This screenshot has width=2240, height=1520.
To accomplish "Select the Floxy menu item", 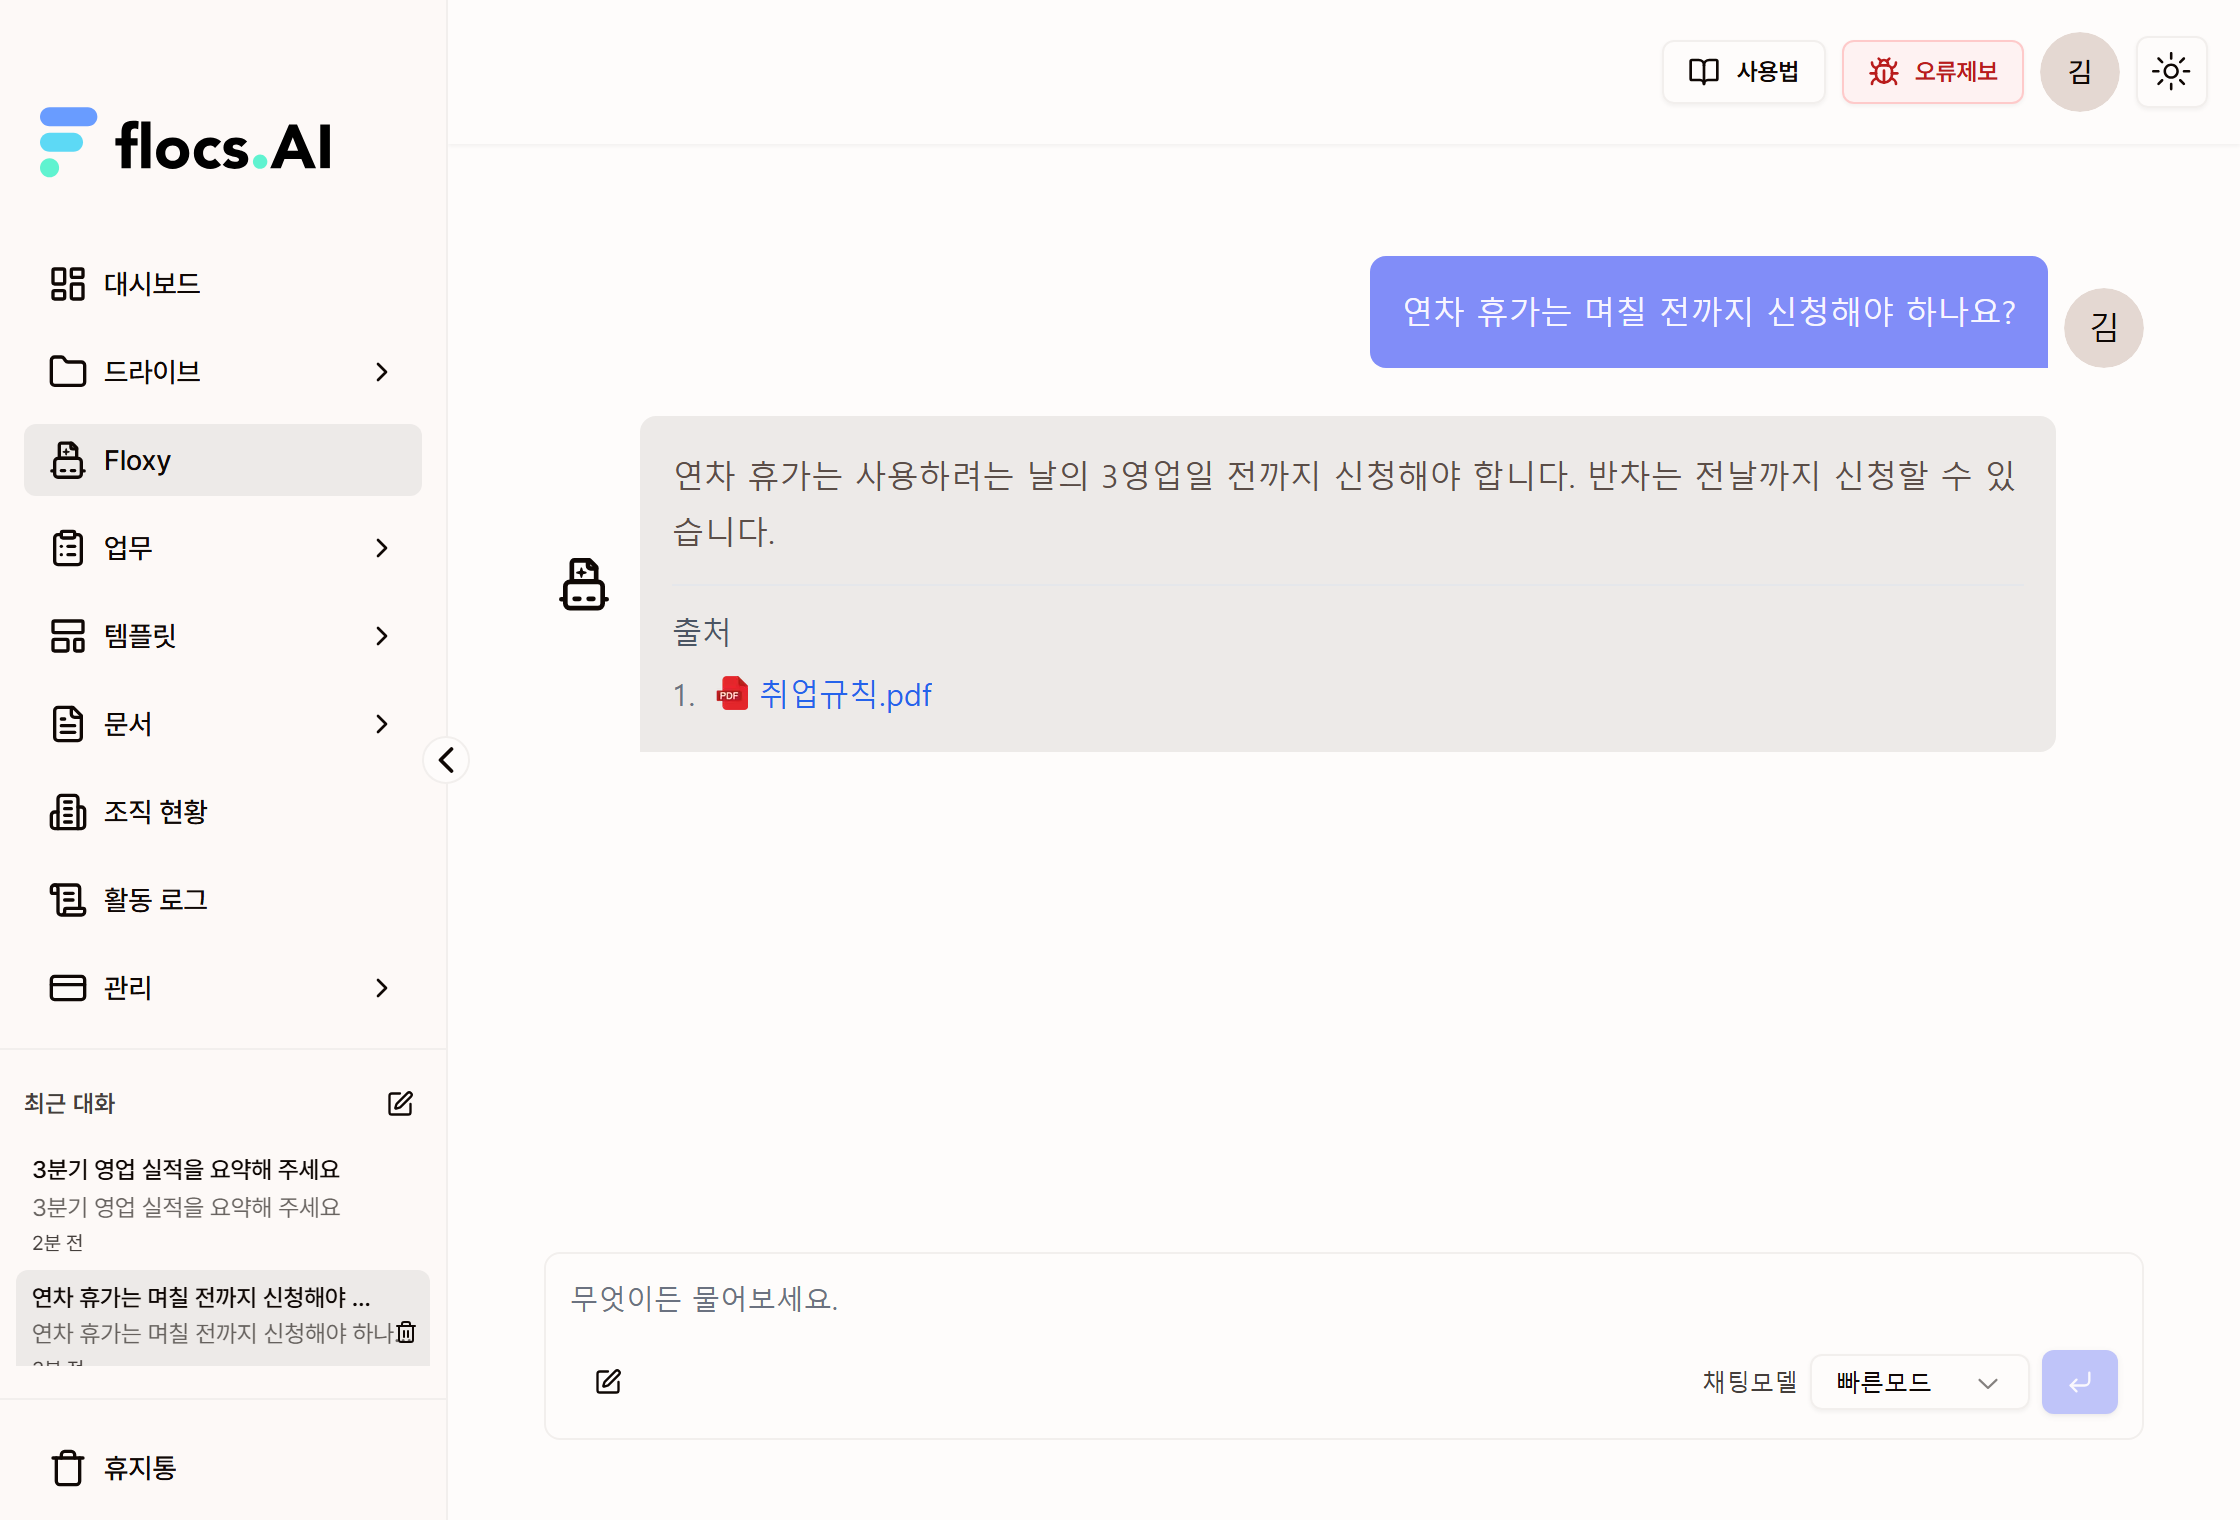I will click(x=222, y=460).
